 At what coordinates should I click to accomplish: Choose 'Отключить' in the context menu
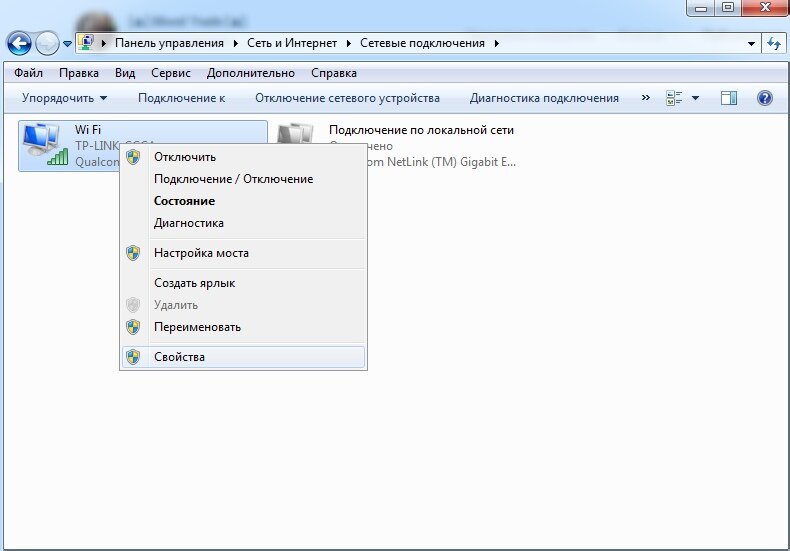click(x=243, y=157)
